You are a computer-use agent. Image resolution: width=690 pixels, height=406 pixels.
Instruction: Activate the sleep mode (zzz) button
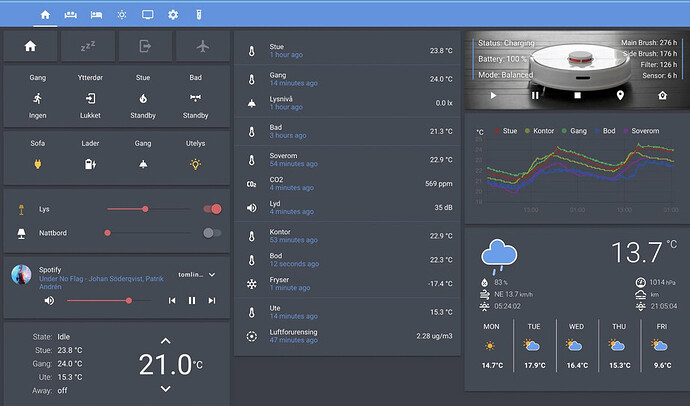pyautogui.click(x=87, y=46)
